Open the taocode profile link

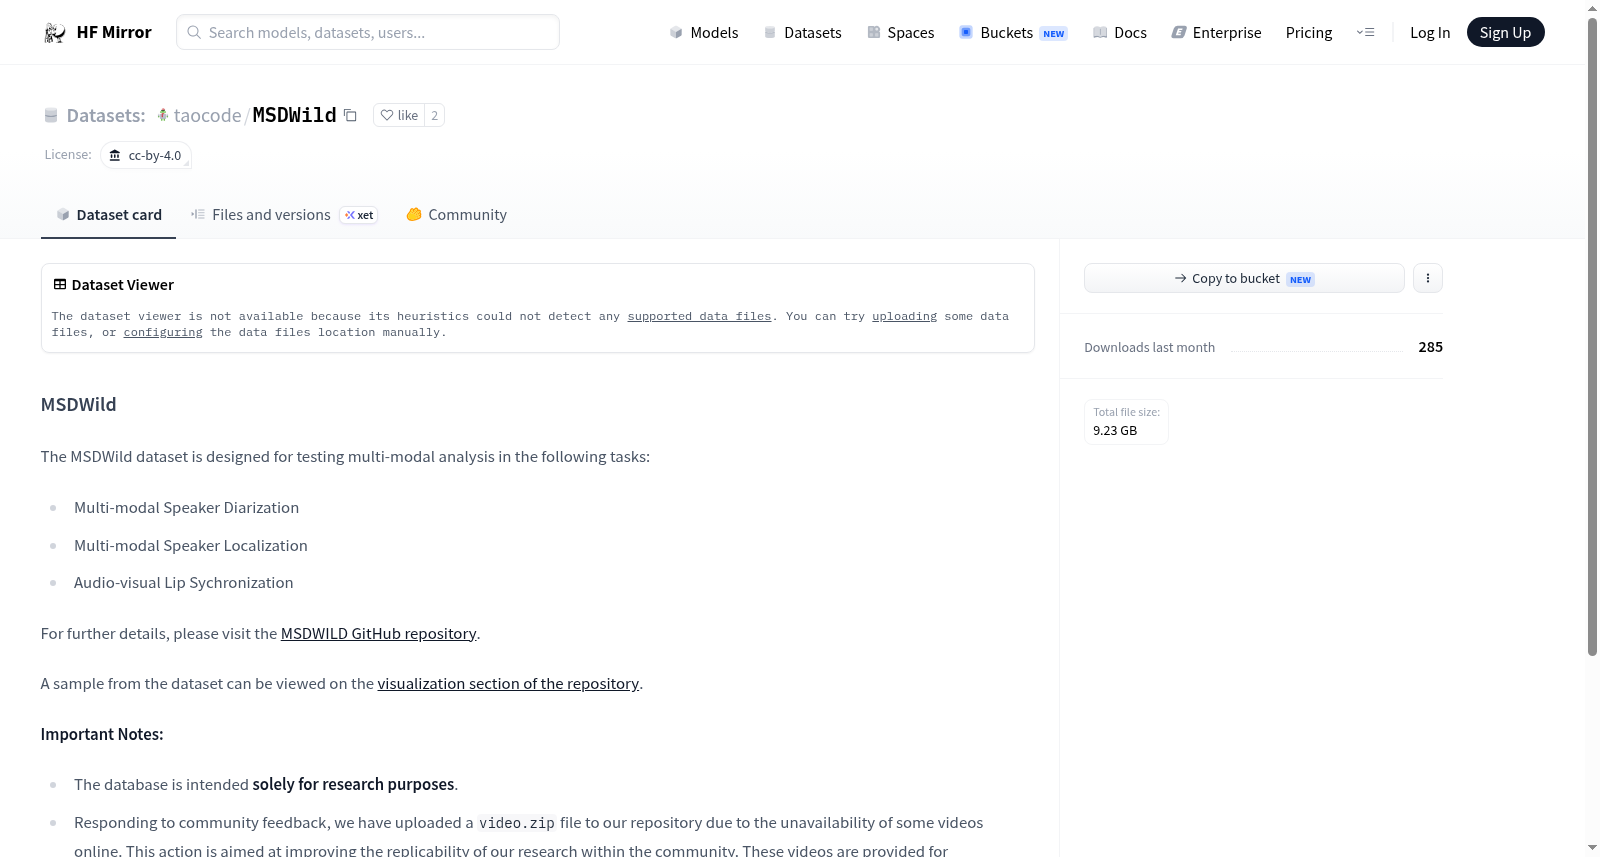207,115
